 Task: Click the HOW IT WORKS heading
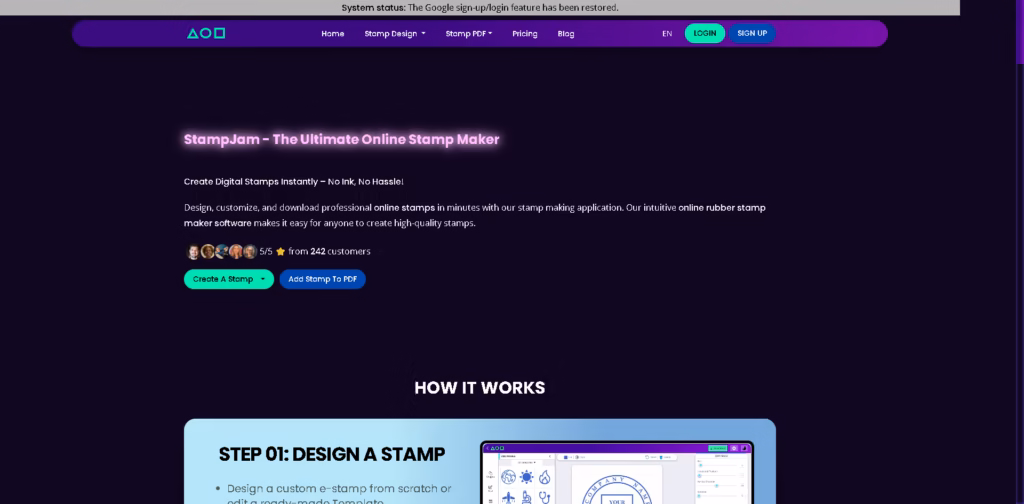click(479, 388)
